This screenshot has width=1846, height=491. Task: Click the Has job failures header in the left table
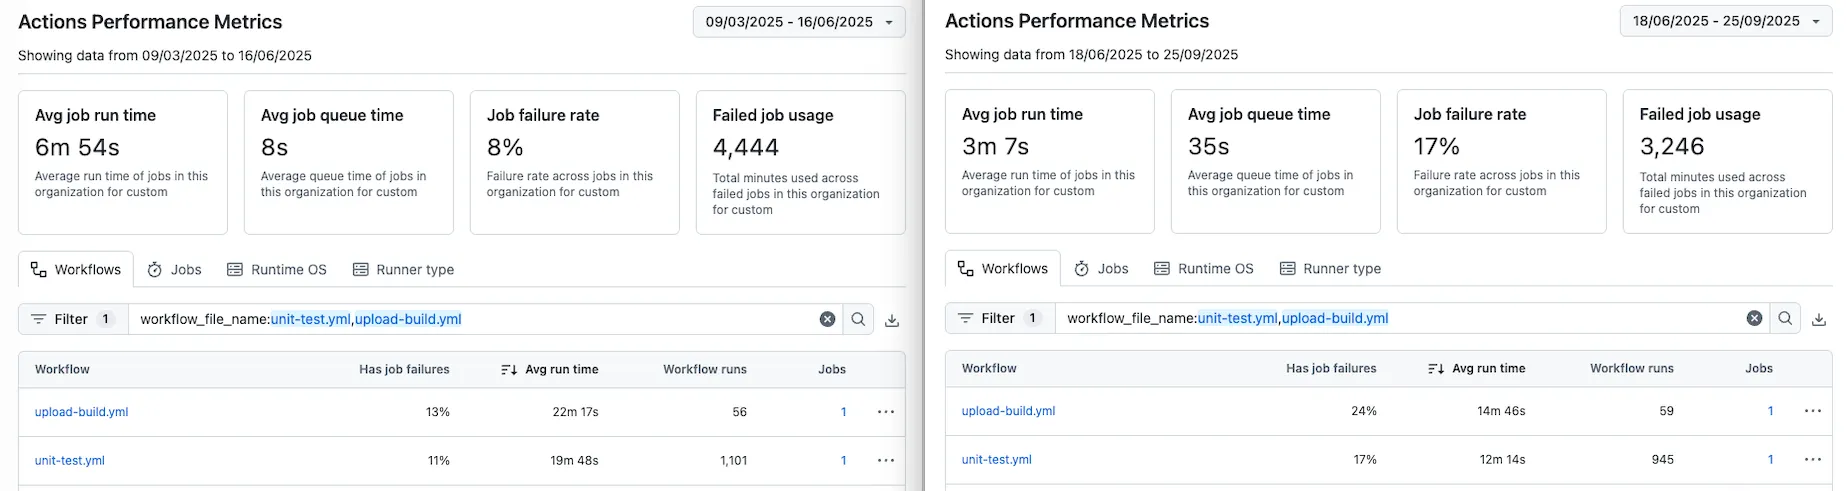coord(404,370)
